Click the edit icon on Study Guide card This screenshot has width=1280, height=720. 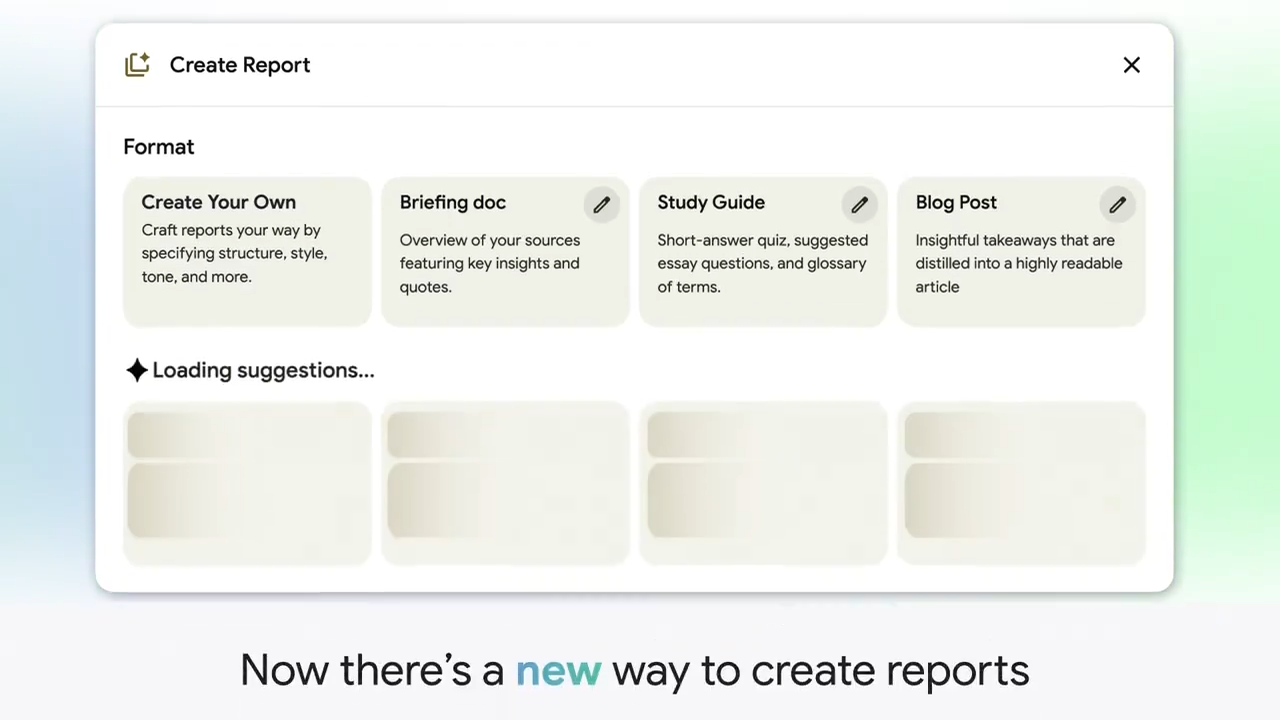click(859, 204)
